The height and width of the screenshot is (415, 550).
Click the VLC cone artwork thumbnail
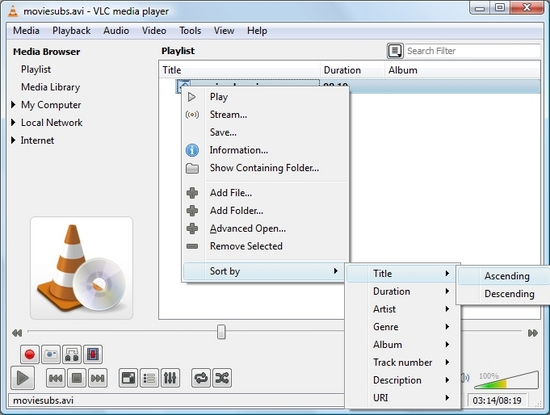[81, 268]
